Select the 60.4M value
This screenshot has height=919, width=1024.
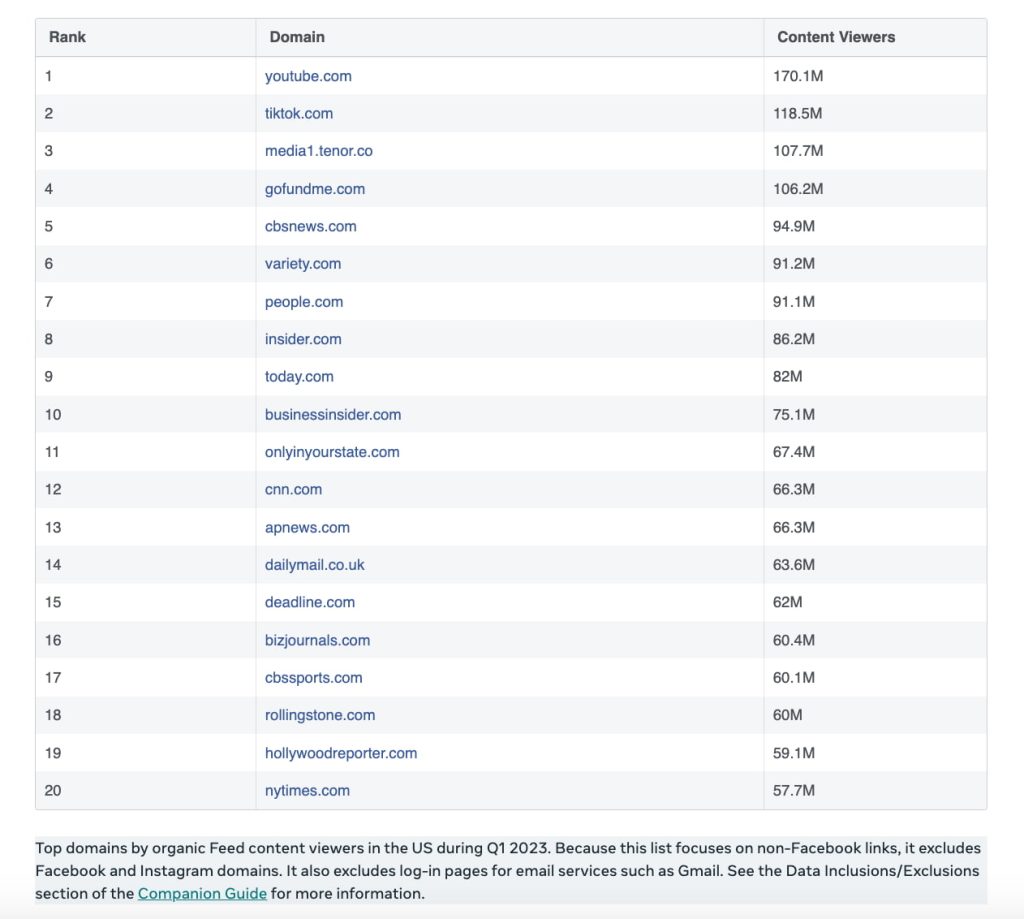pos(793,640)
